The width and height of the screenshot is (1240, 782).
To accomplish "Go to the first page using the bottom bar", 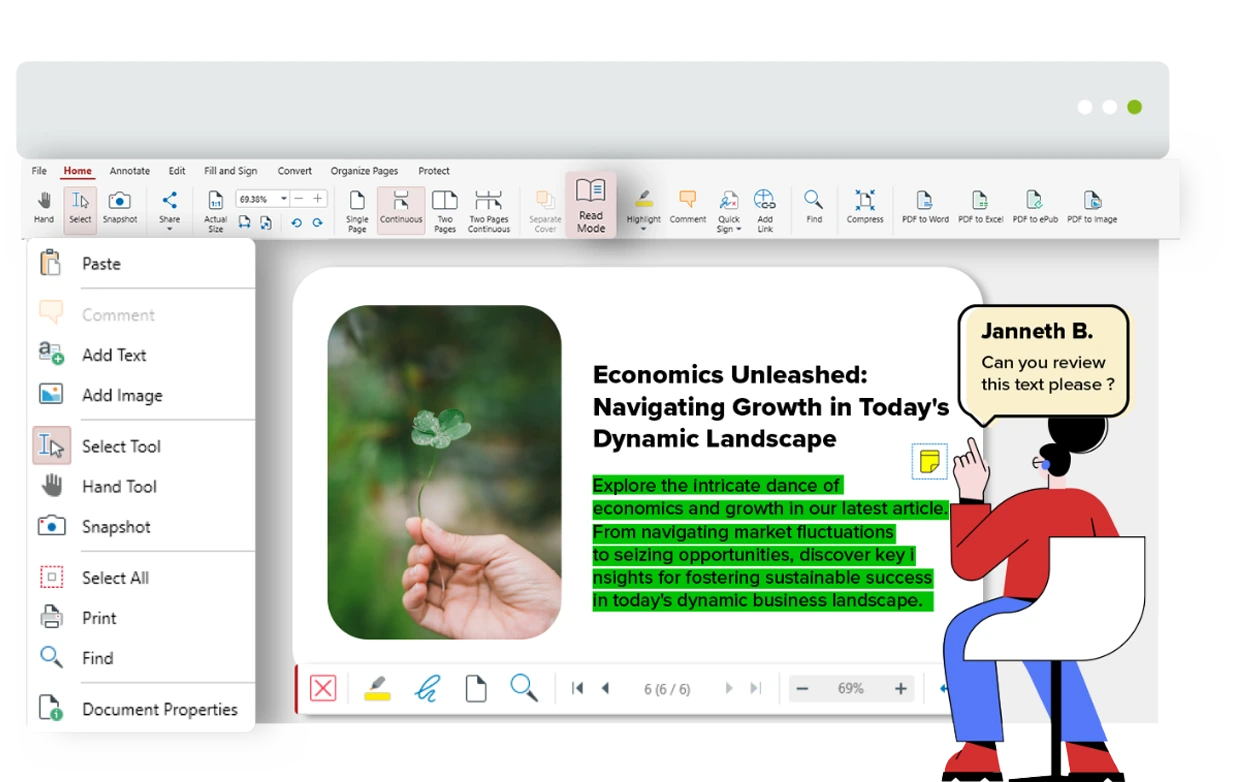I will pyautogui.click(x=577, y=688).
